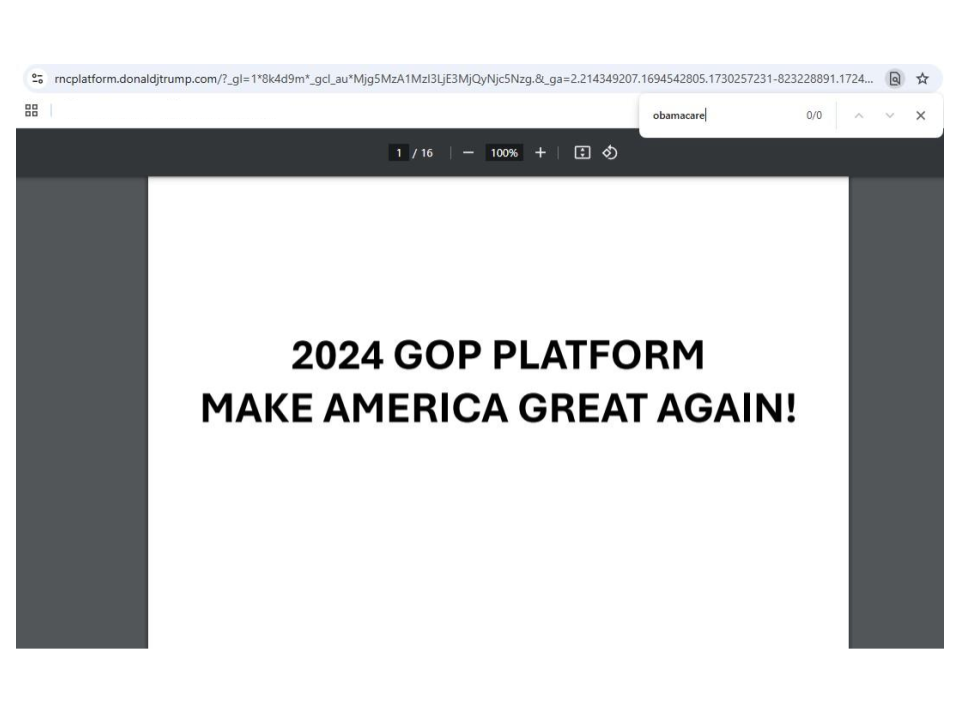The width and height of the screenshot is (960, 720).
Task: Rotate the PDF counterclockwise
Action: (x=610, y=153)
